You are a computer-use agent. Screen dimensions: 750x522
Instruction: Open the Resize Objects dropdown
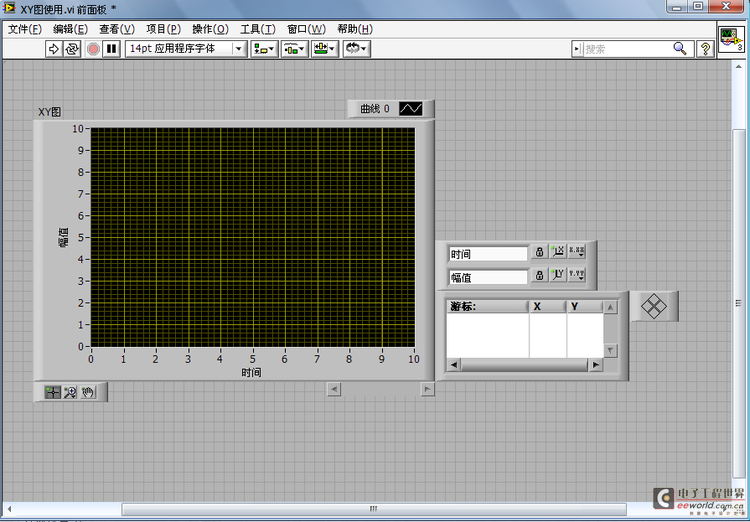325,49
